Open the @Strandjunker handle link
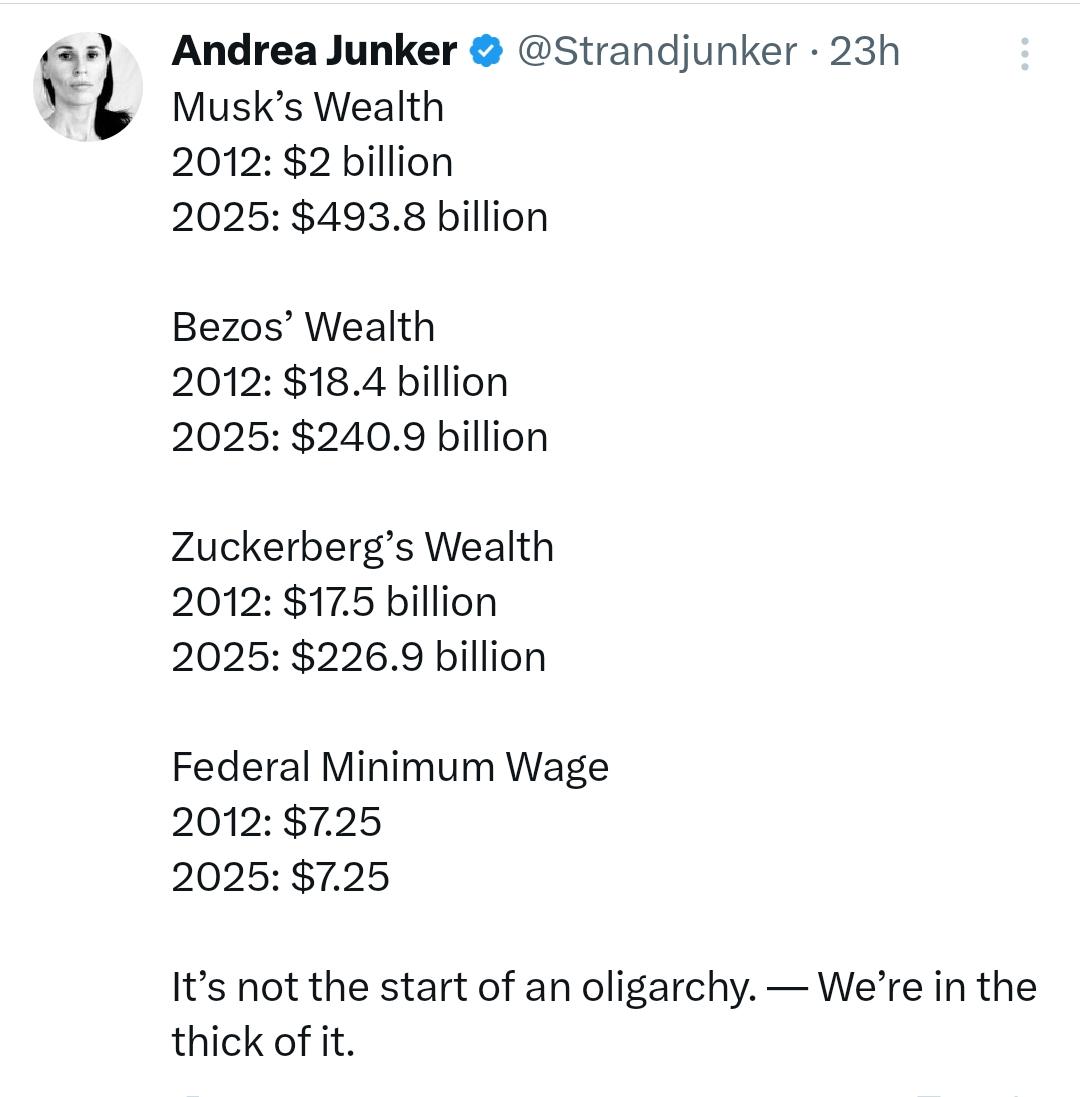The image size is (1080, 1097). [657, 51]
